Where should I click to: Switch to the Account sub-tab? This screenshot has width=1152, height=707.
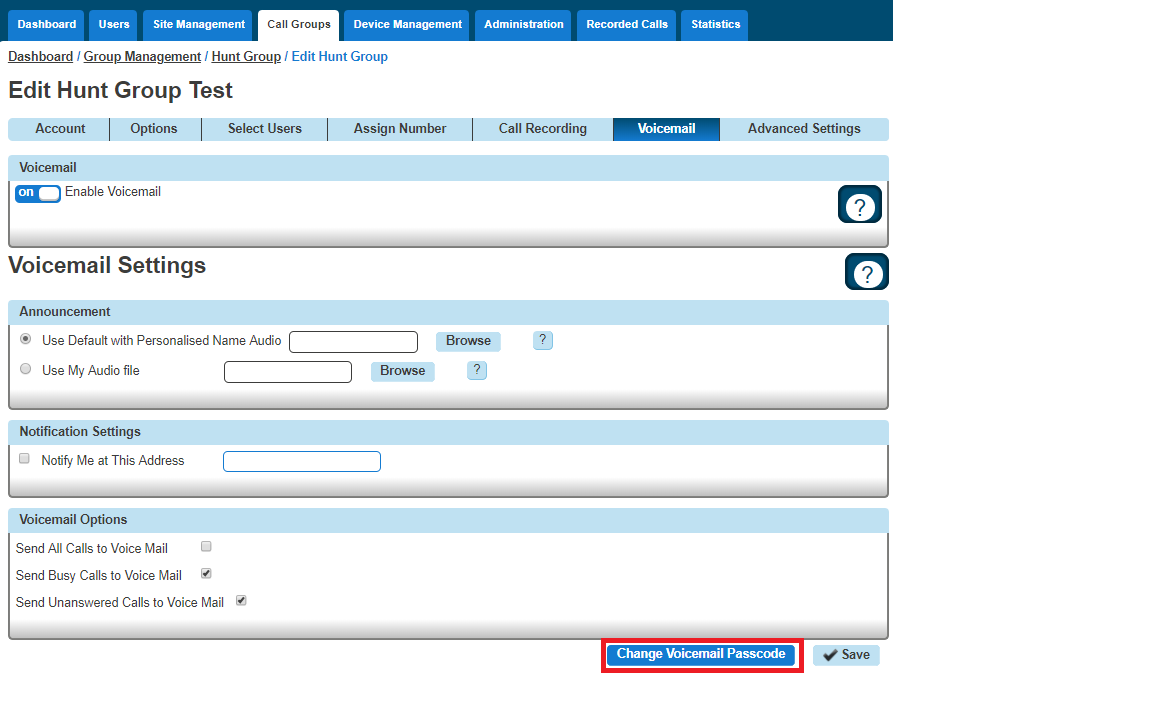(x=60, y=129)
